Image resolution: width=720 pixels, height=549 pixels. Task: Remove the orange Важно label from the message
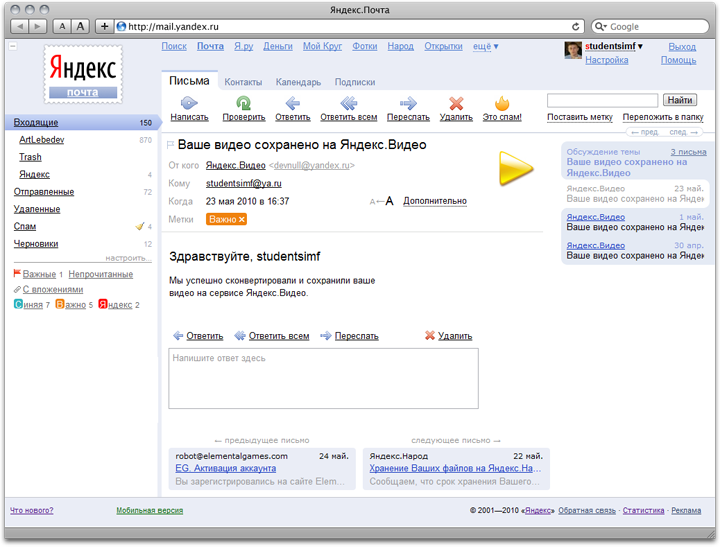[242, 219]
